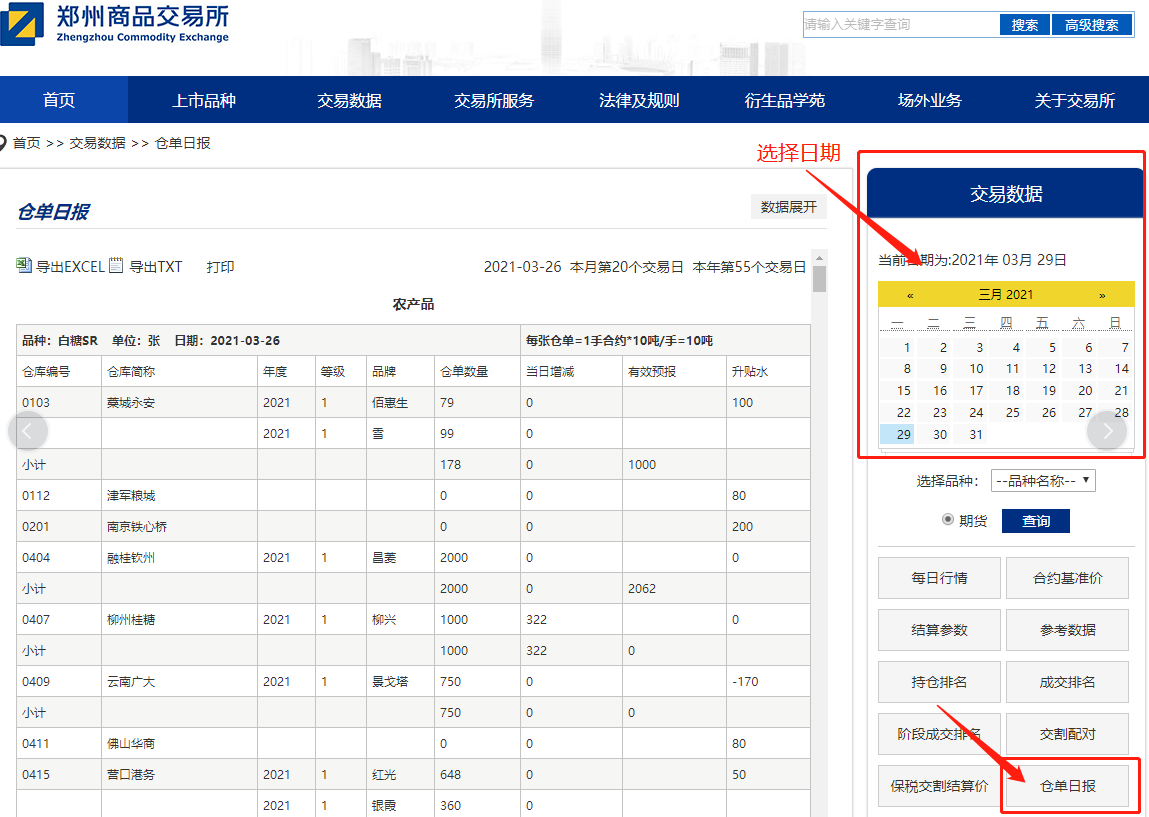Image resolution: width=1149 pixels, height=817 pixels.
Task: Click the keyword search input field
Action: (x=900, y=25)
